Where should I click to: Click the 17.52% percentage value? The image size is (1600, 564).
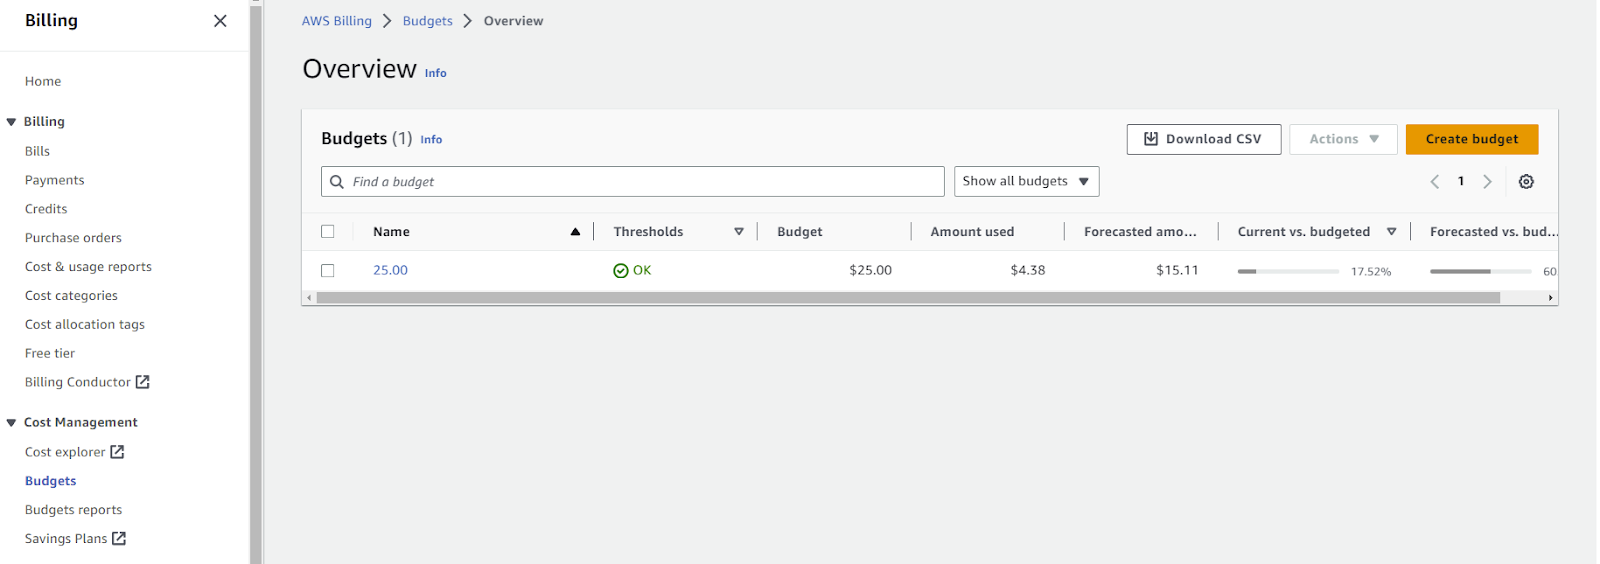tap(1371, 272)
